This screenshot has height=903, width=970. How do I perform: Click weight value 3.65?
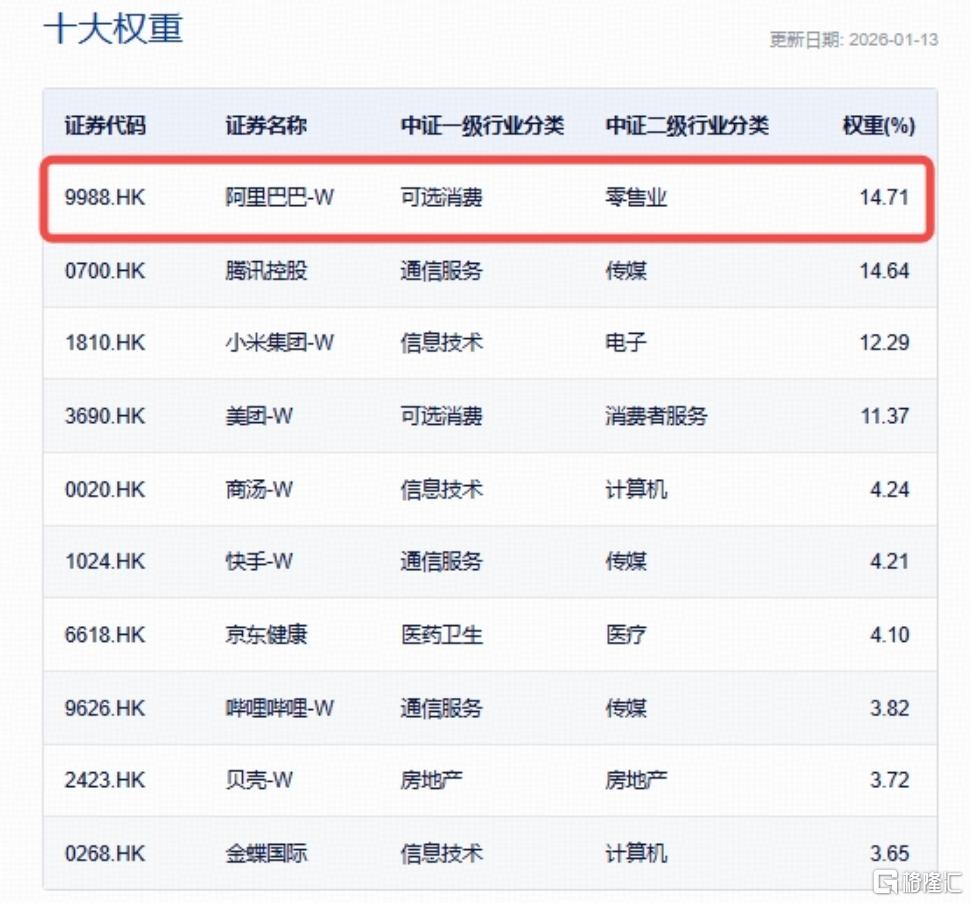pos(890,854)
